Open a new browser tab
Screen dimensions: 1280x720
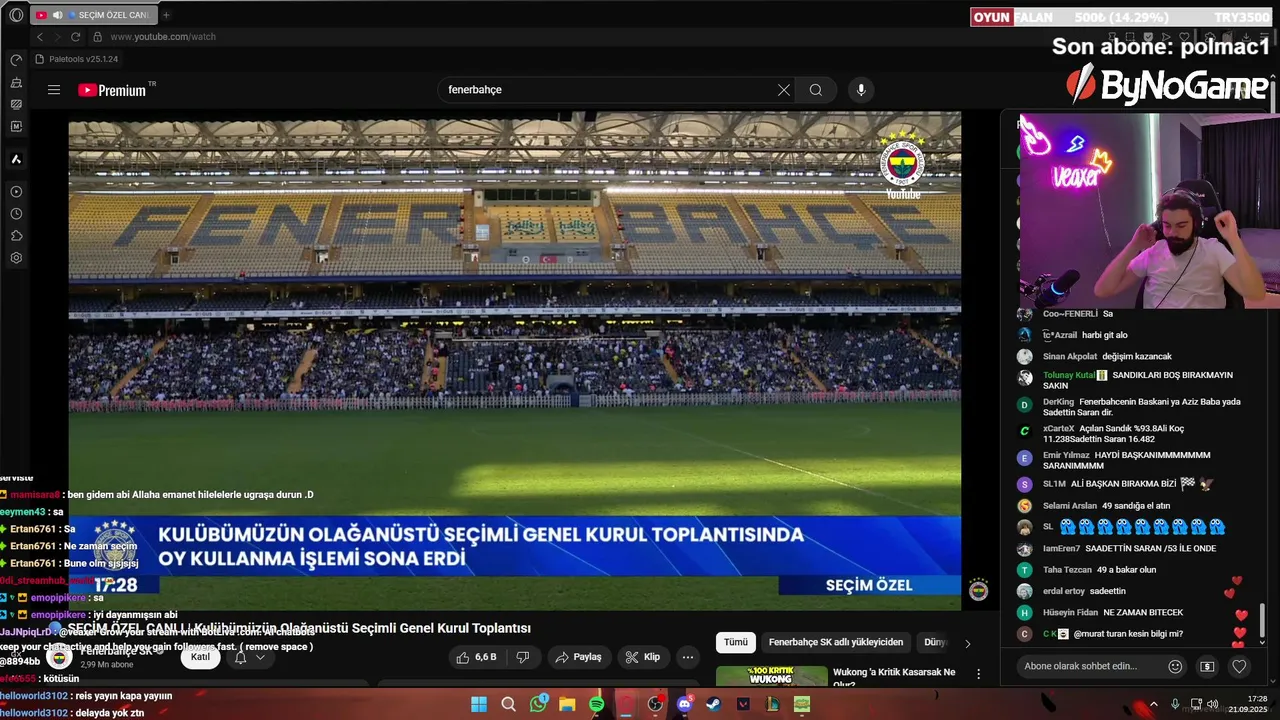(166, 15)
